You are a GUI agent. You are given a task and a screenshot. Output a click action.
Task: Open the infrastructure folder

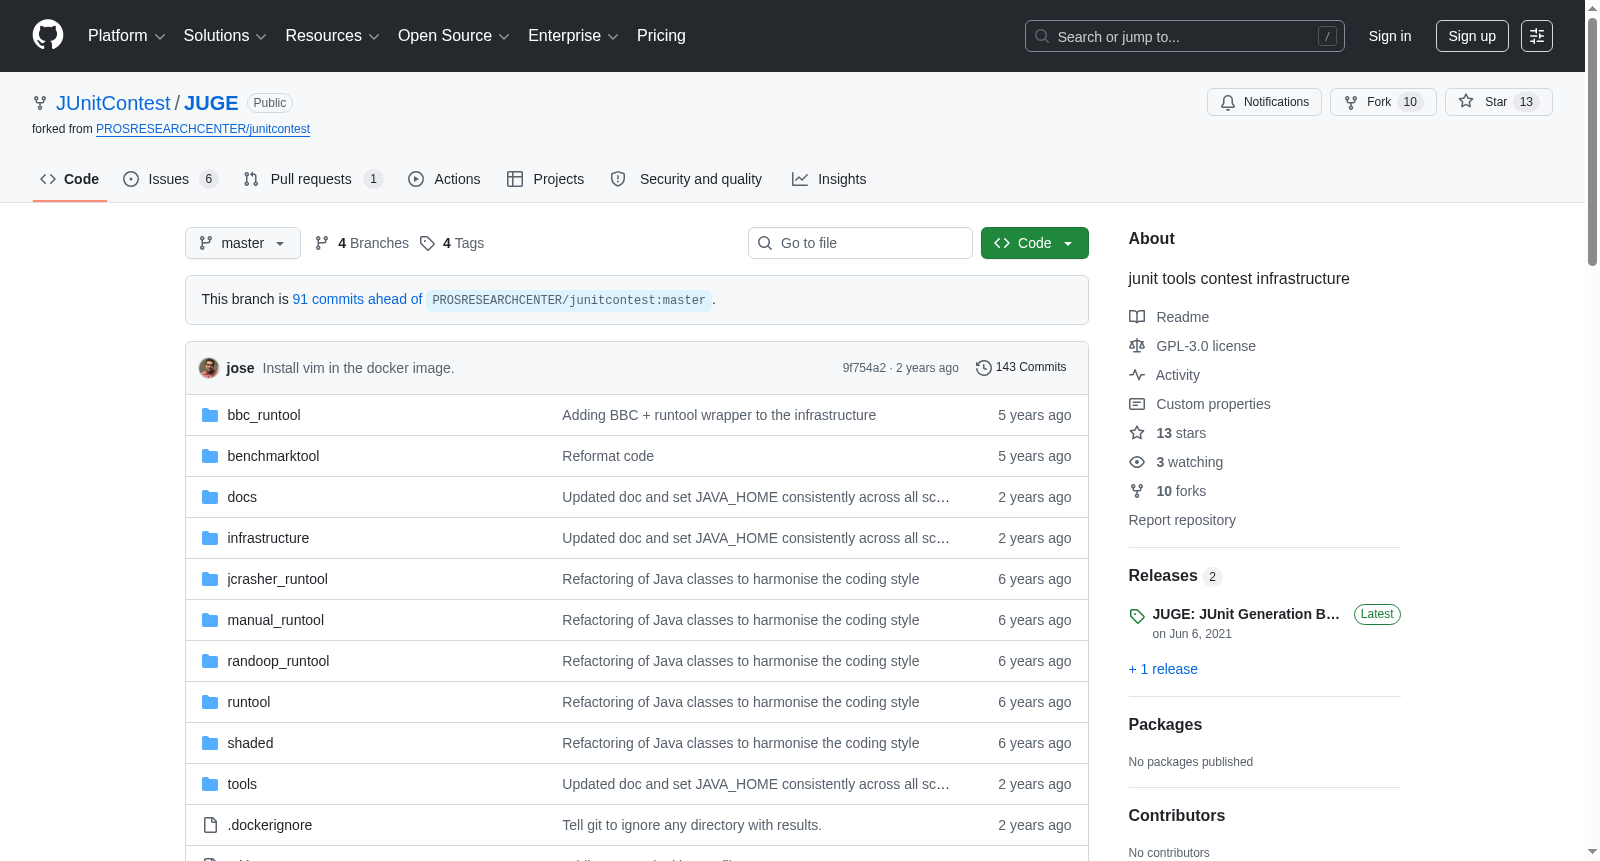(268, 538)
